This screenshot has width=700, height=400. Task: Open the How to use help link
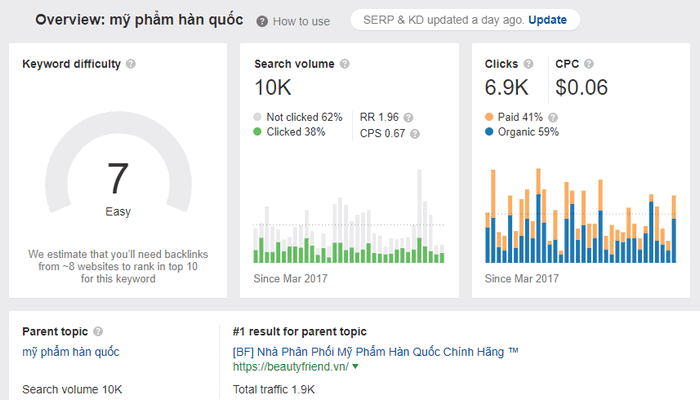coord(301,21)
